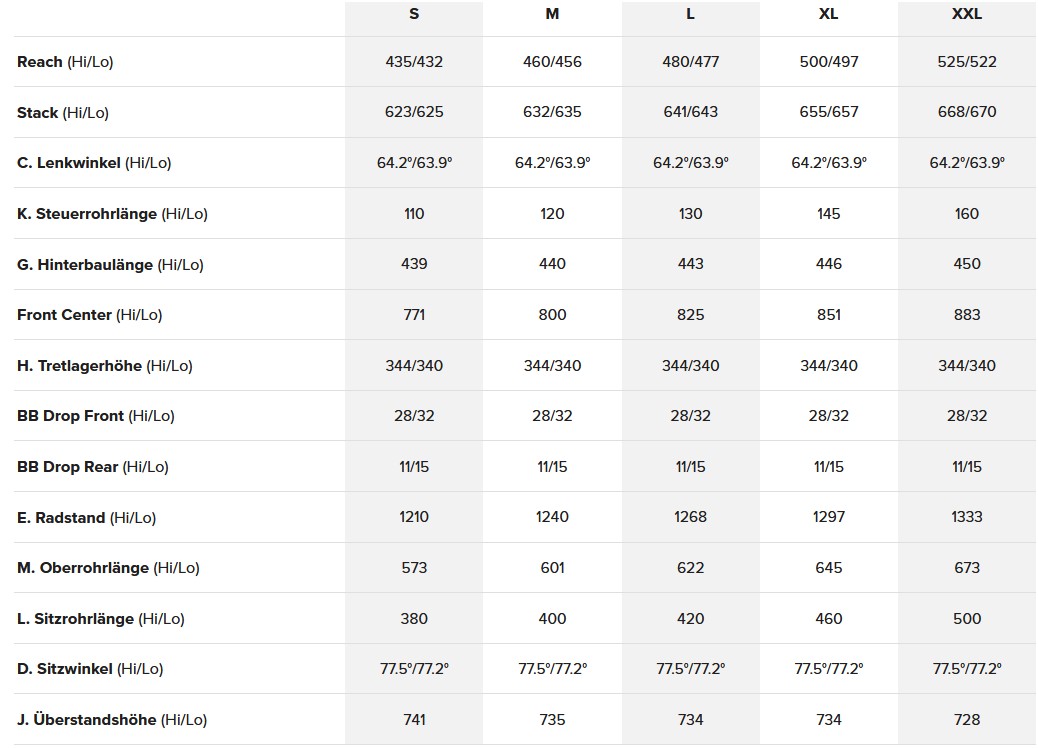The image size is (1038, 748).
Task: Click the L size column header
Action: (690, 15)
